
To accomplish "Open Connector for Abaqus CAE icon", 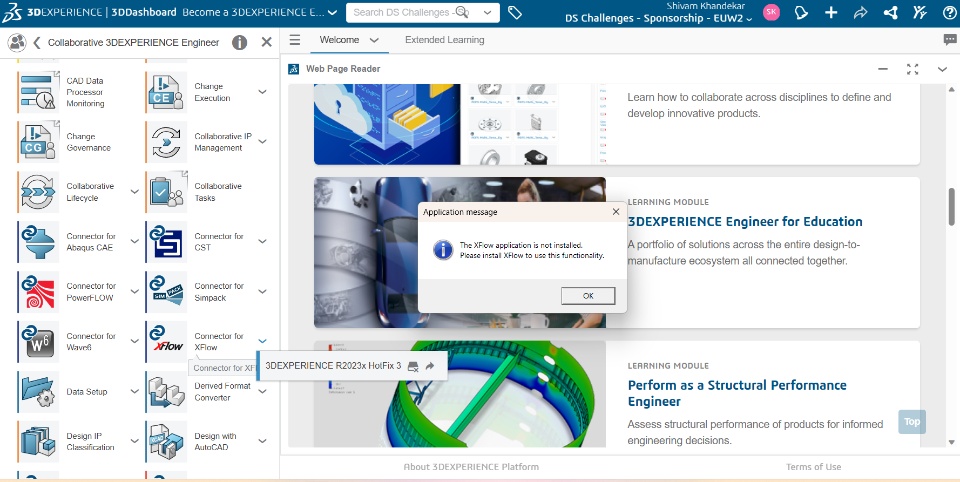I will pyautogui.click(x=39, y=241).
